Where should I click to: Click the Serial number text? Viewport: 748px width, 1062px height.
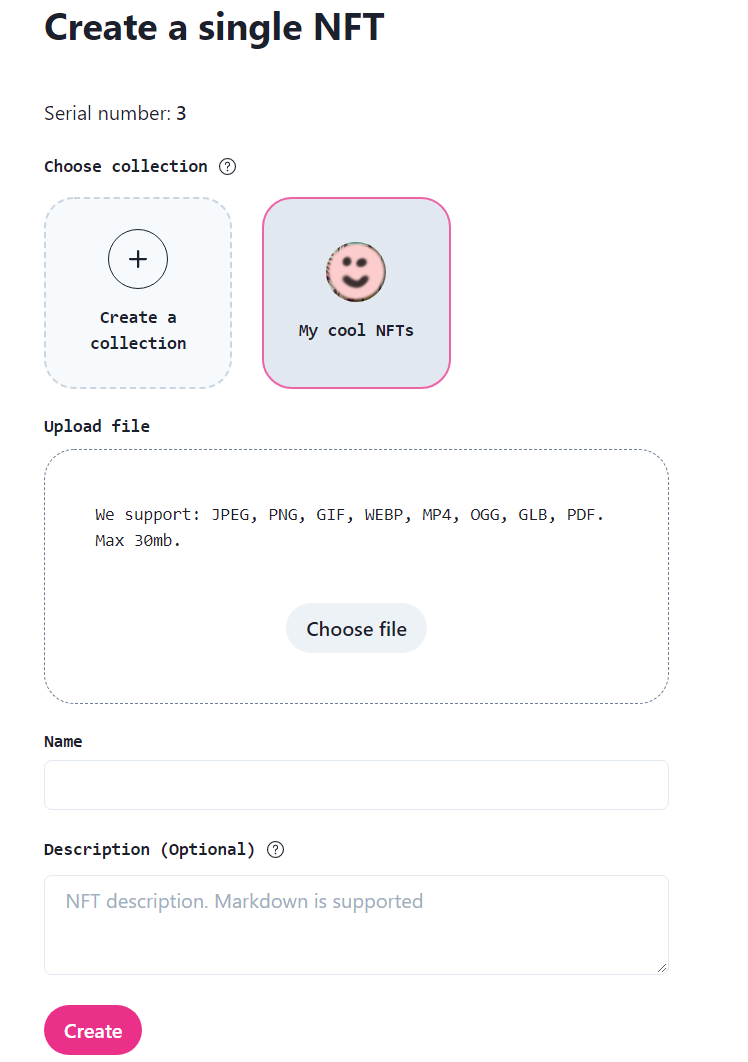pyautogui.click(x=115, y=113)
